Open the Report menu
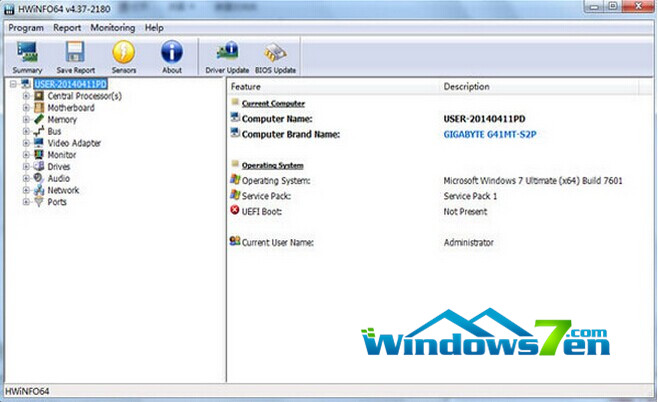658x402 pixels. click(67, 28)
